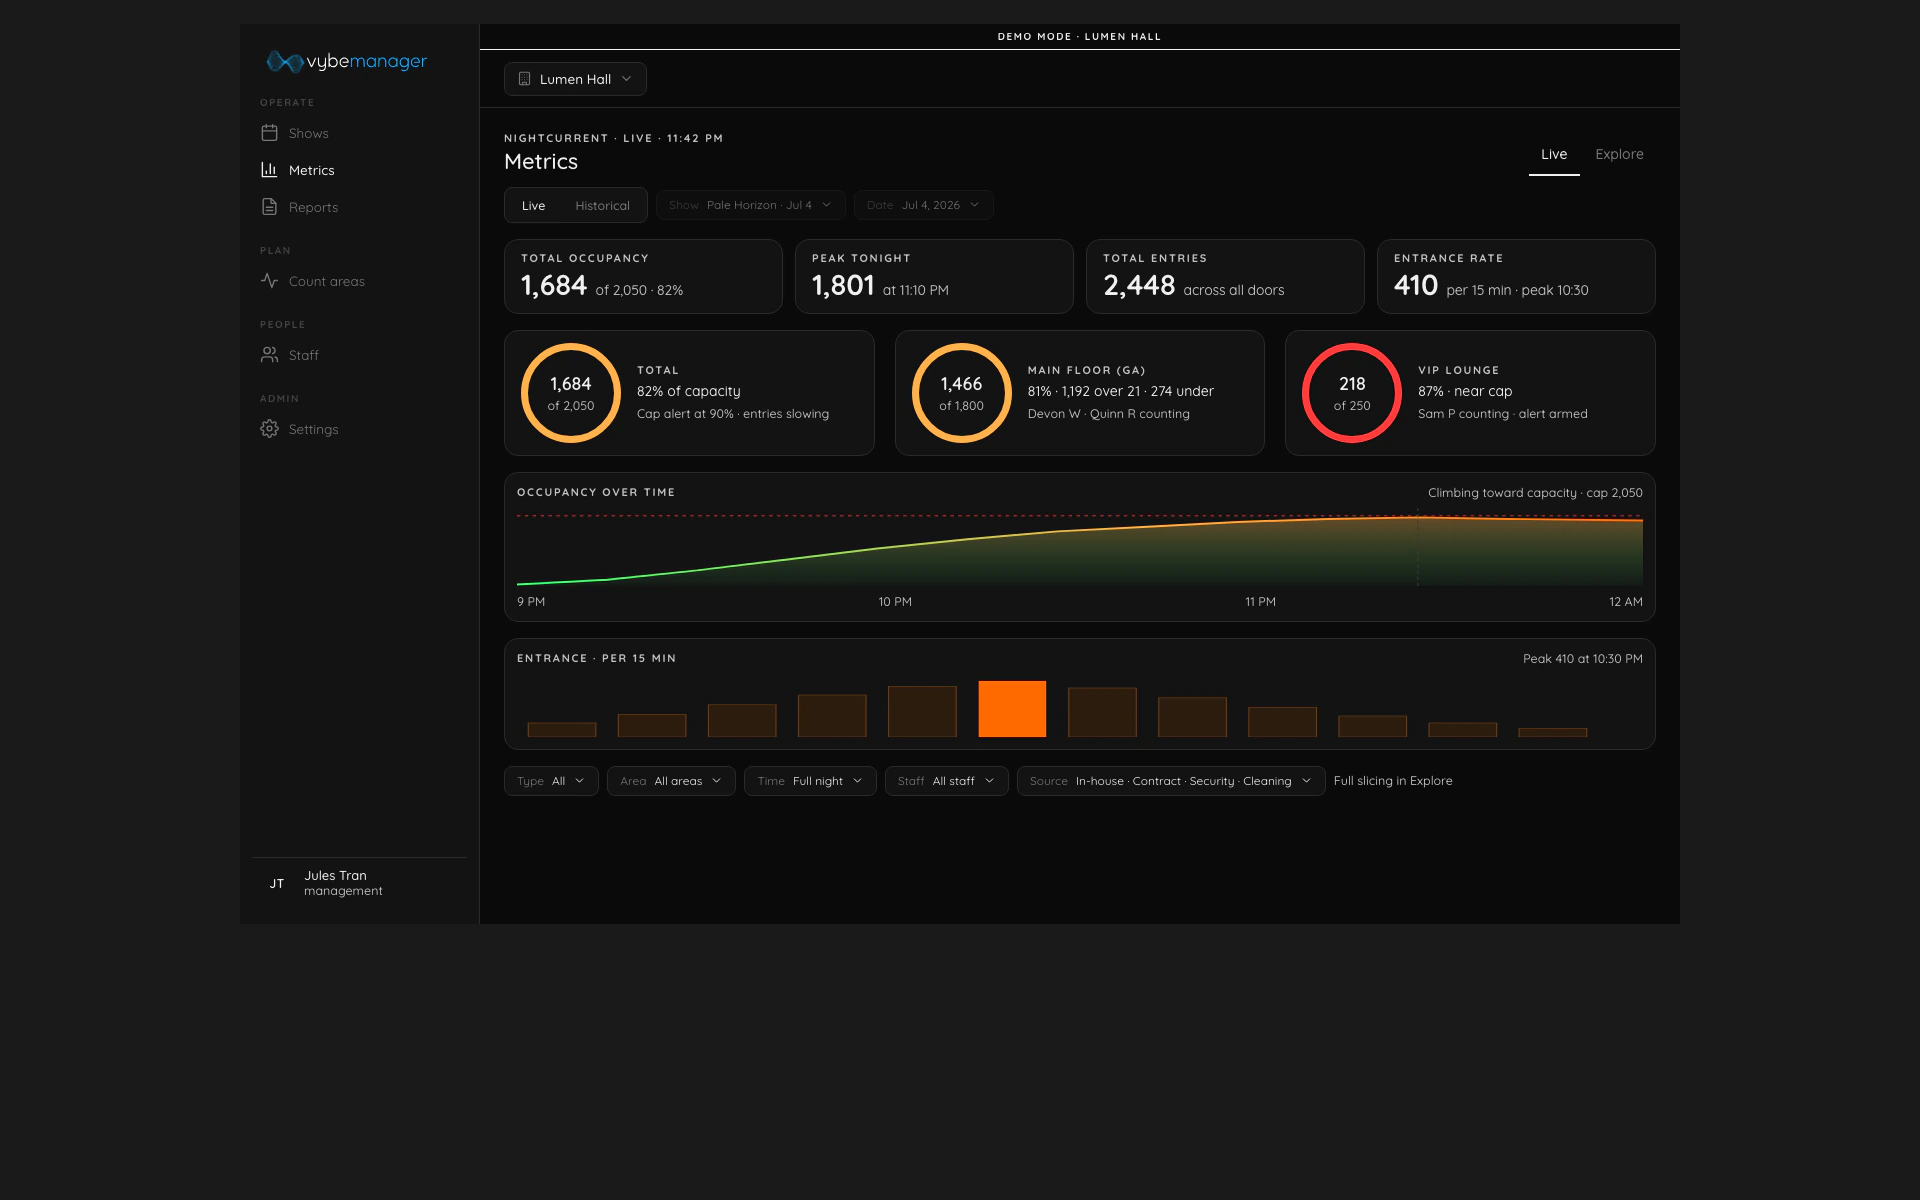Viewport: 1920px width, 1200px height.
Task: Click the Metrics bar chart icon
Action: [x=269, y=170]
